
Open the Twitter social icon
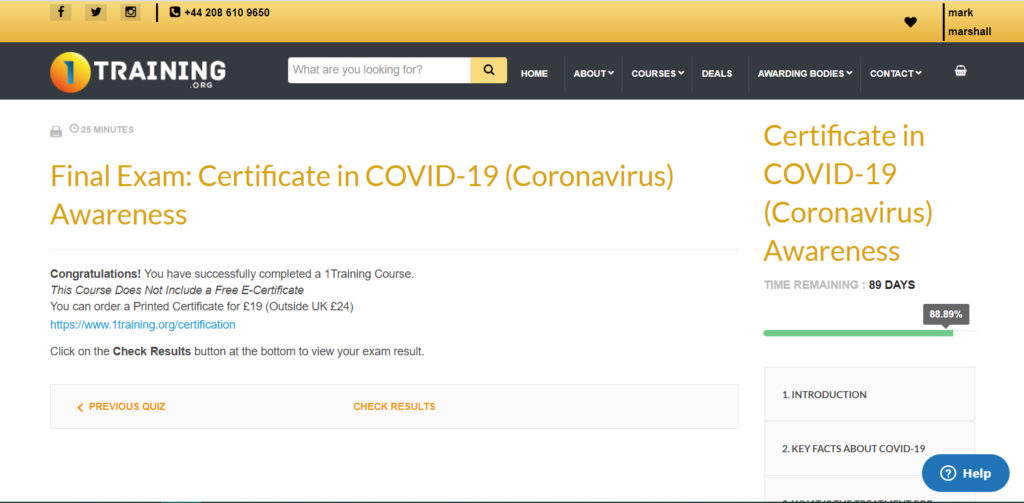[x=96, y=12]
